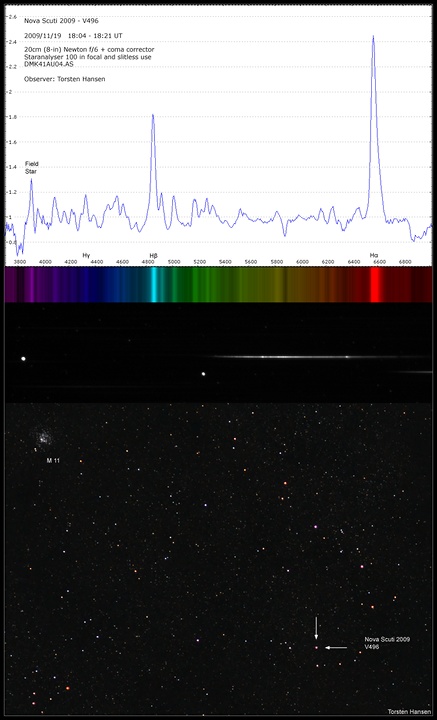Click the left-pointing arrow beside the nova
Viewport: 437px width, 720px height.
336,647
